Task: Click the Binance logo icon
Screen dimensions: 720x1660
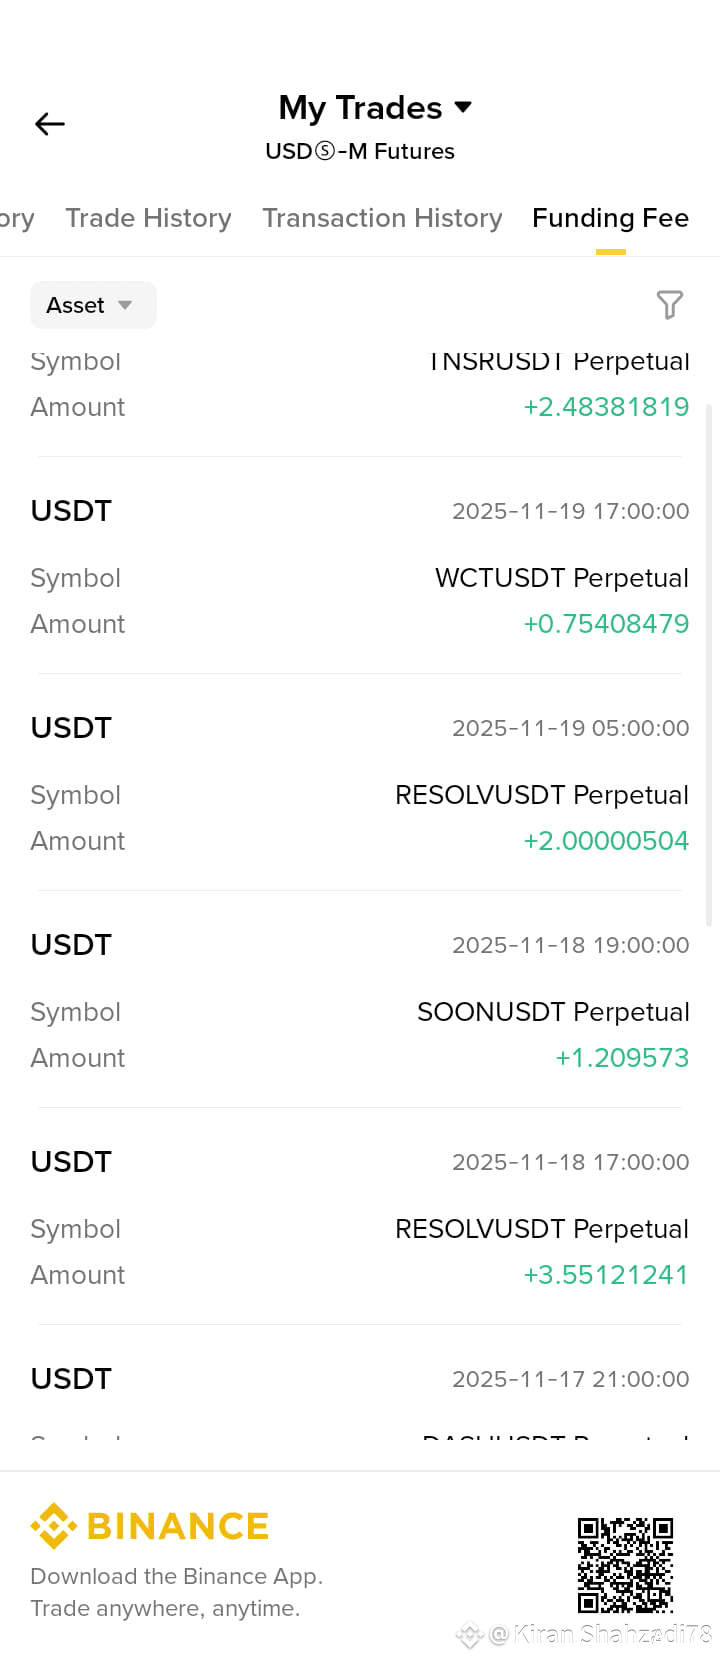Action: point(53,1526)
